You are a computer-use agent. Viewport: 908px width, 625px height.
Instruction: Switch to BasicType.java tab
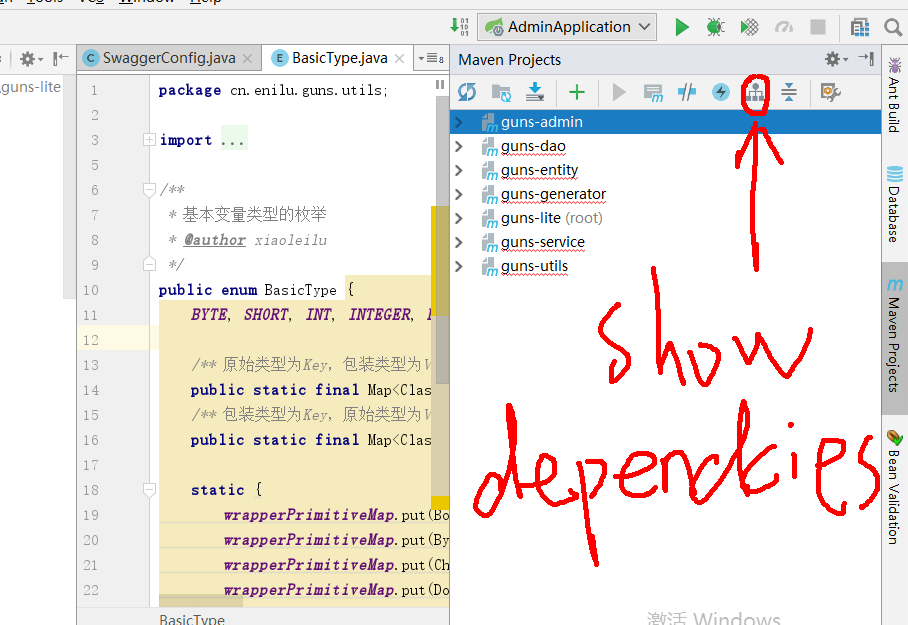coord(339,58)
